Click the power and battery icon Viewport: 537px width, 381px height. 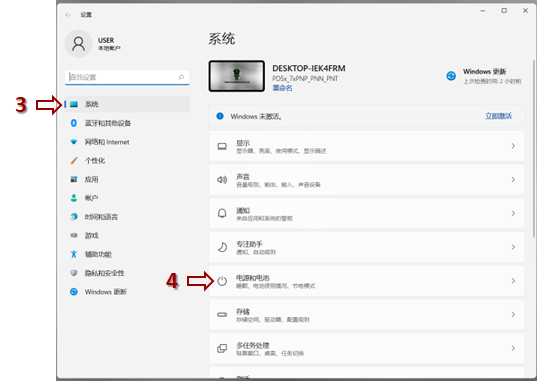tap(222, 281)
